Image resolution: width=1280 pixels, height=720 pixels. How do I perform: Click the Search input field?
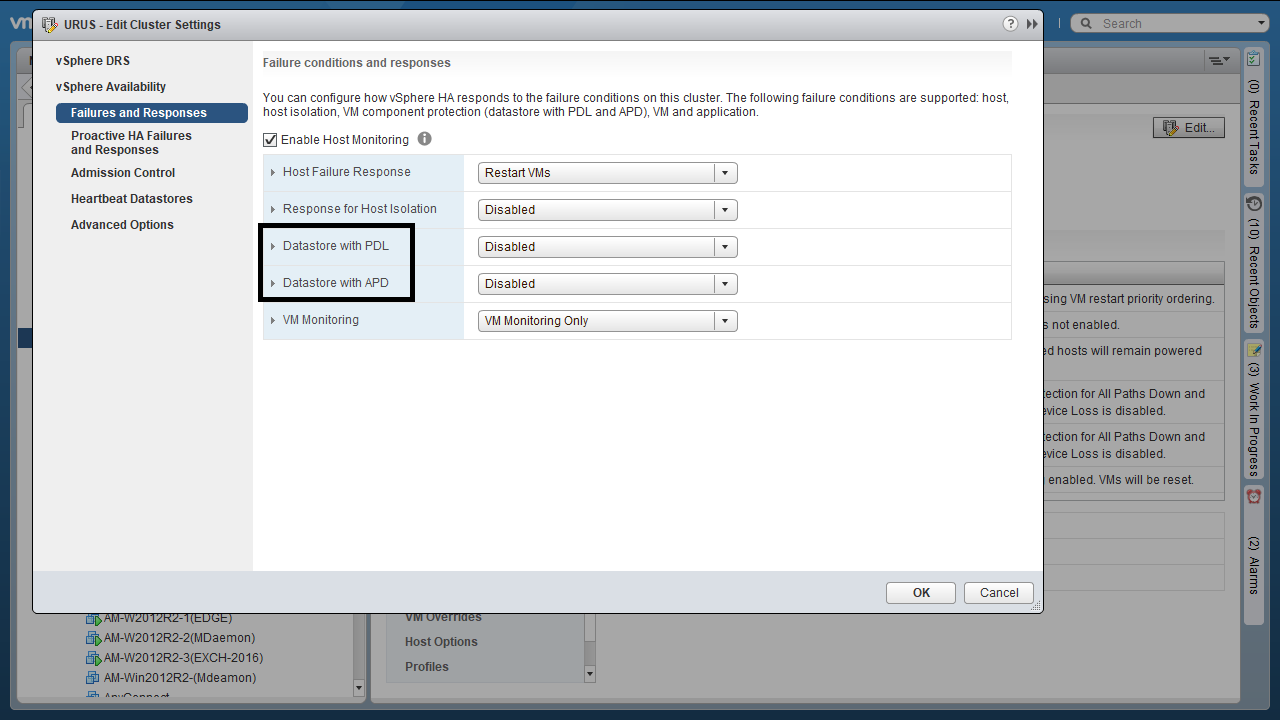click(x=1174, y=23)
